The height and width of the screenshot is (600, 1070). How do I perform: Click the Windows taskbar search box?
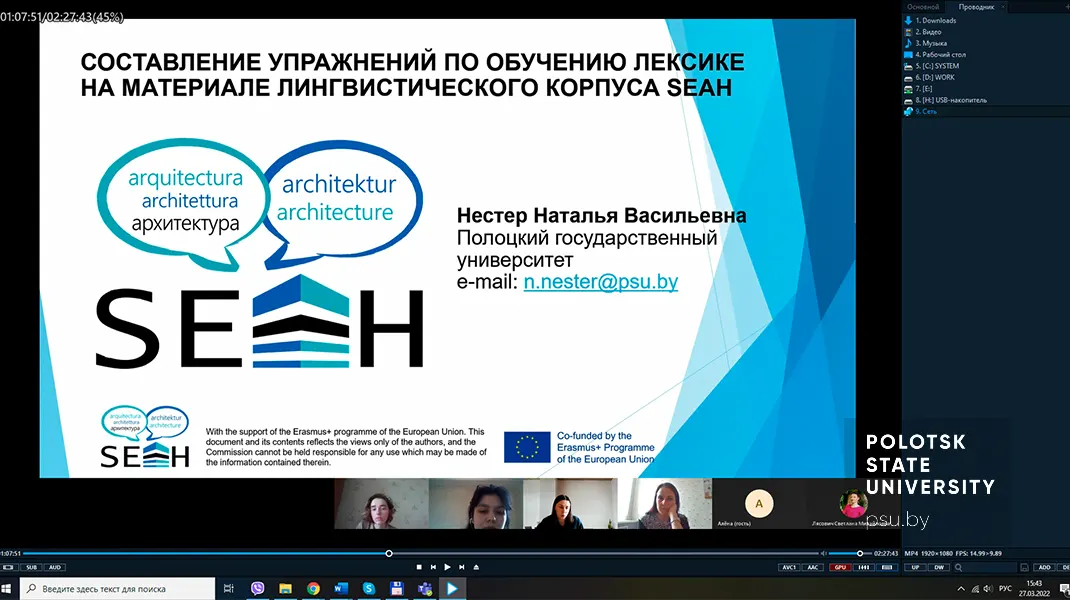tap(117, 588)
